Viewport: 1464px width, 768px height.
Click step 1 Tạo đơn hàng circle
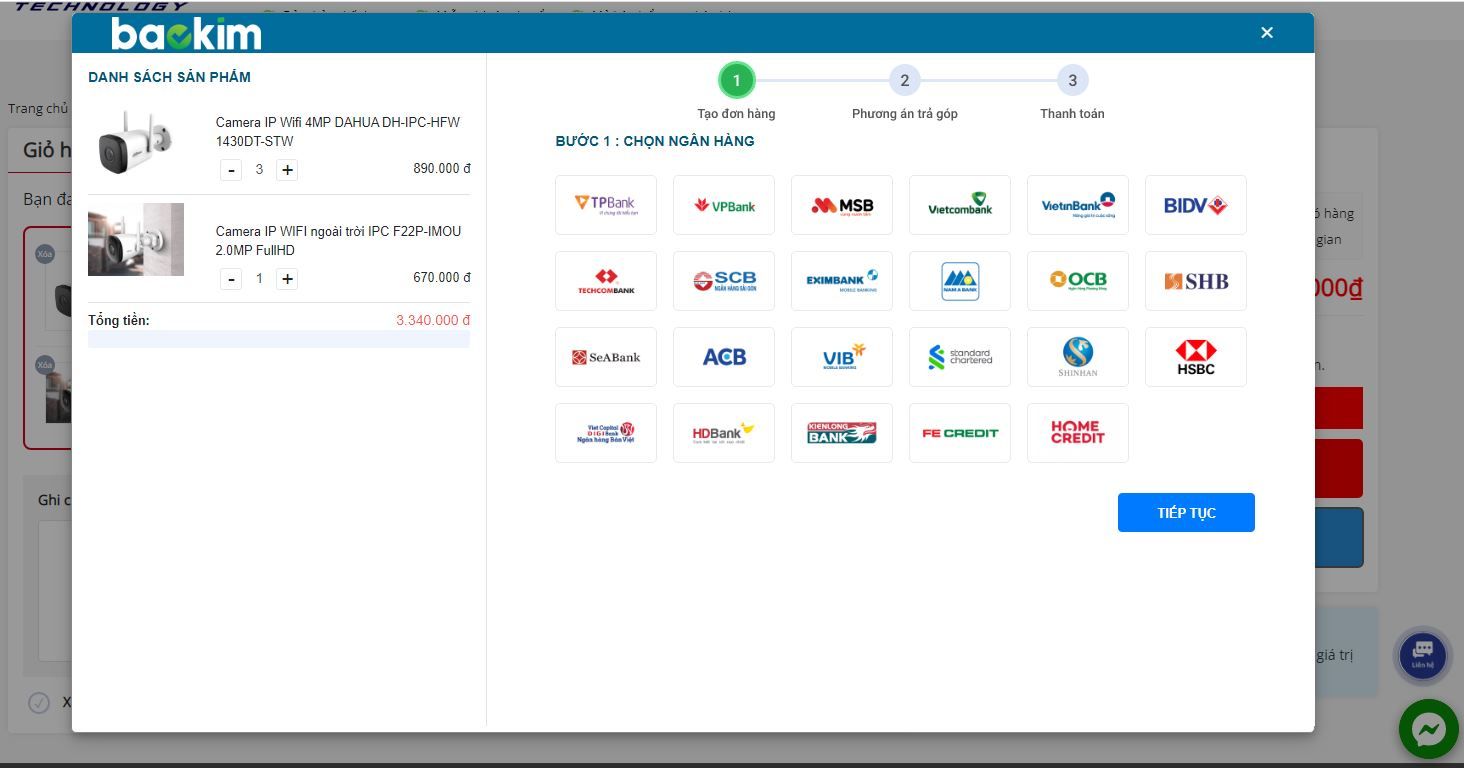pos(736,80)
